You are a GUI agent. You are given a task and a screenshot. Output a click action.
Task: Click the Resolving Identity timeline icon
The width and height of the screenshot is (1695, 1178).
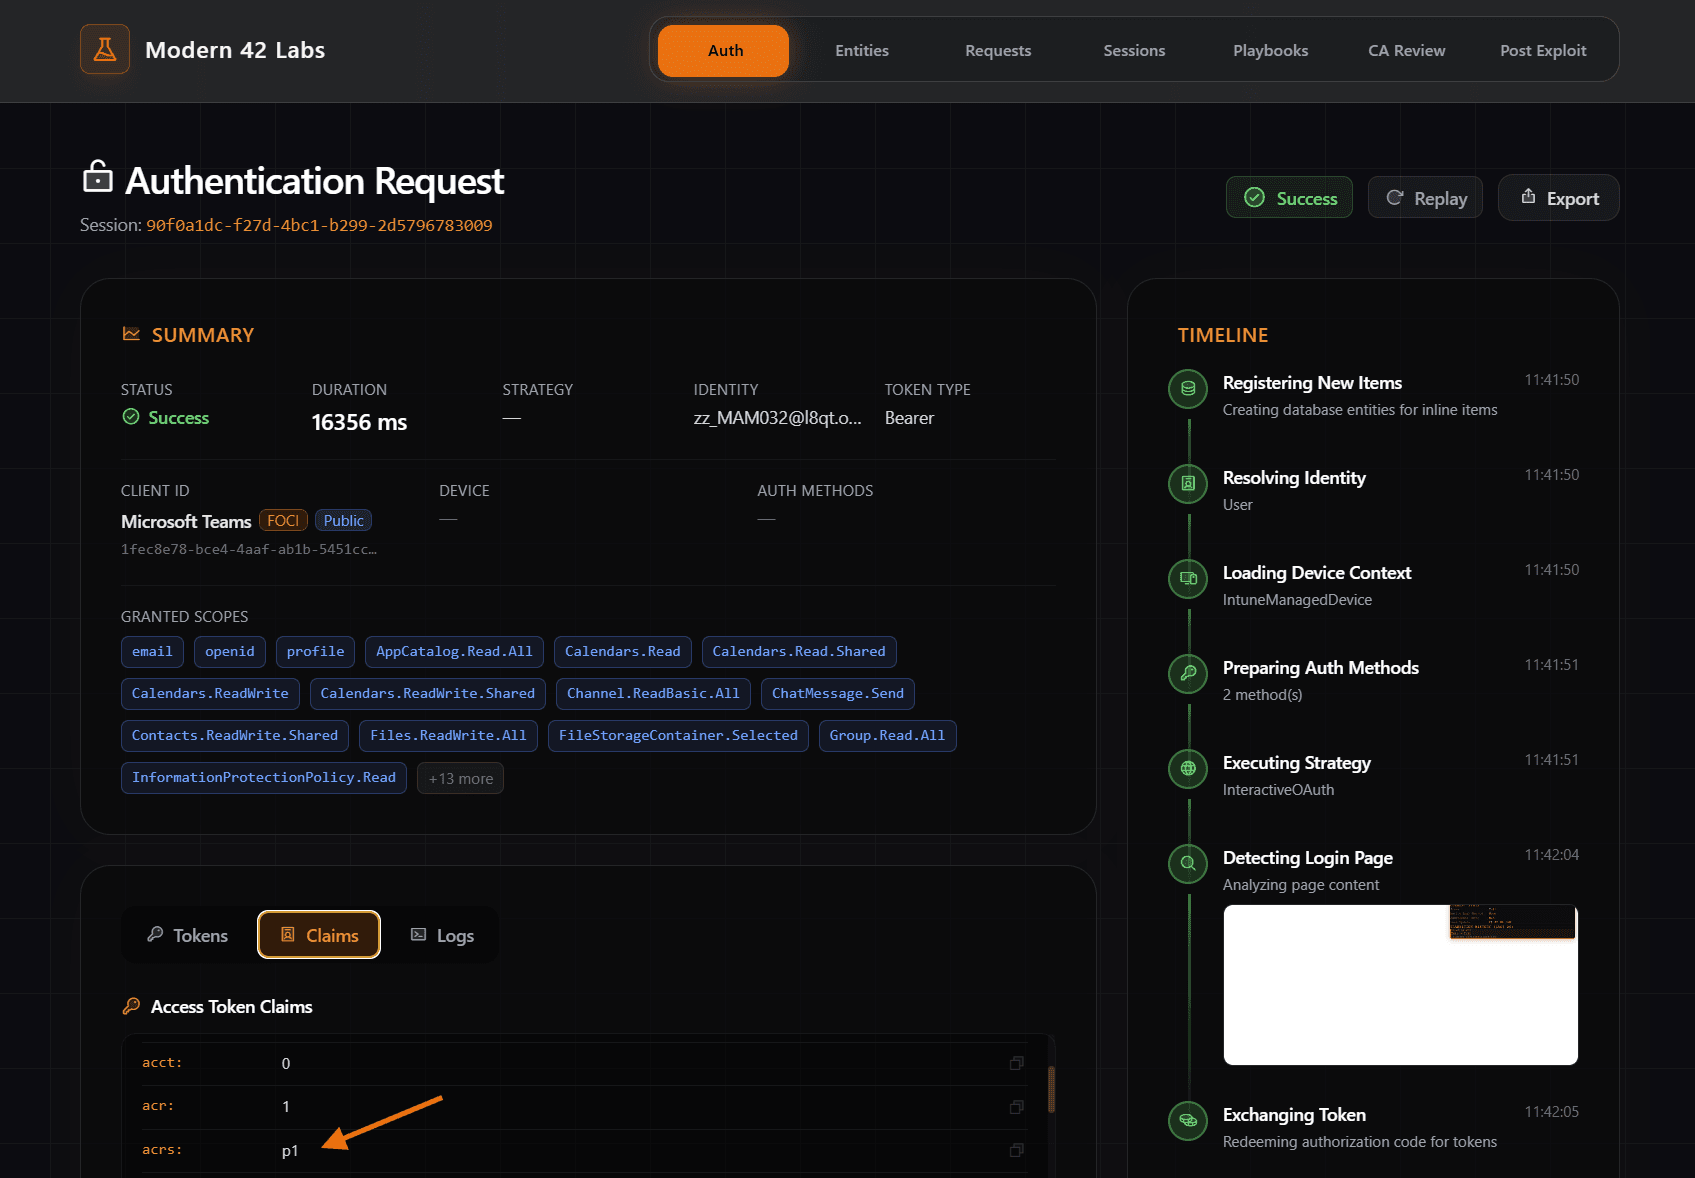click(x=1188, y=484)
